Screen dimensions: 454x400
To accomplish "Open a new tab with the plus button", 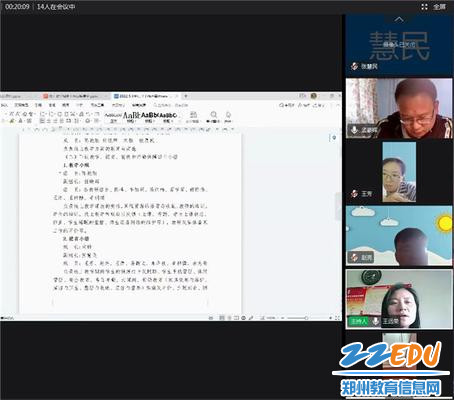I will 186,96.
